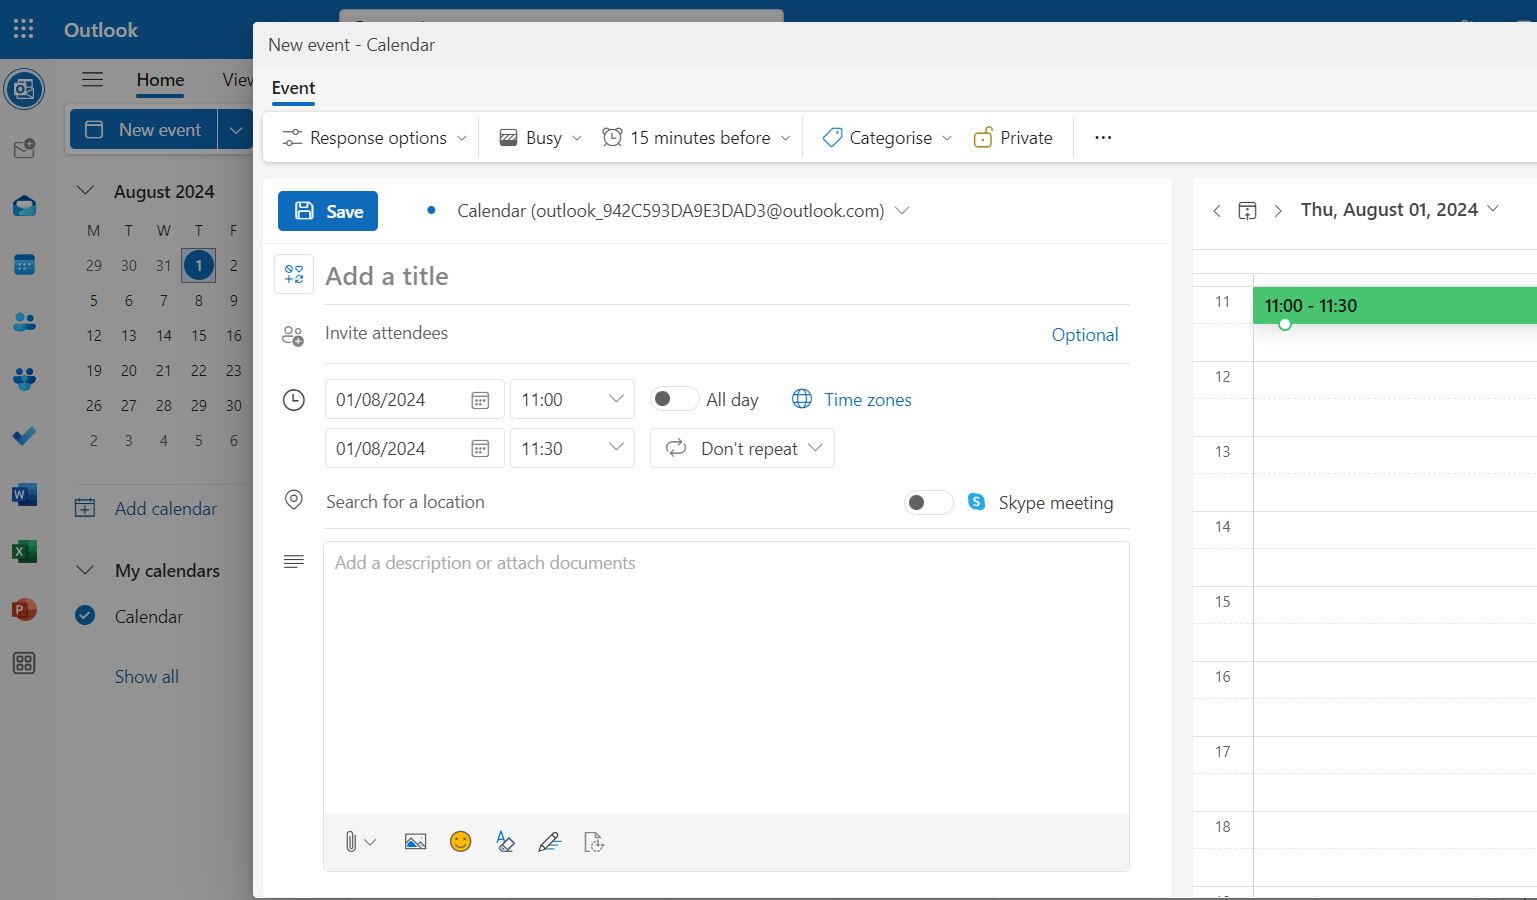Click the emoji smiley icon in description toolbar

point(460,842)
